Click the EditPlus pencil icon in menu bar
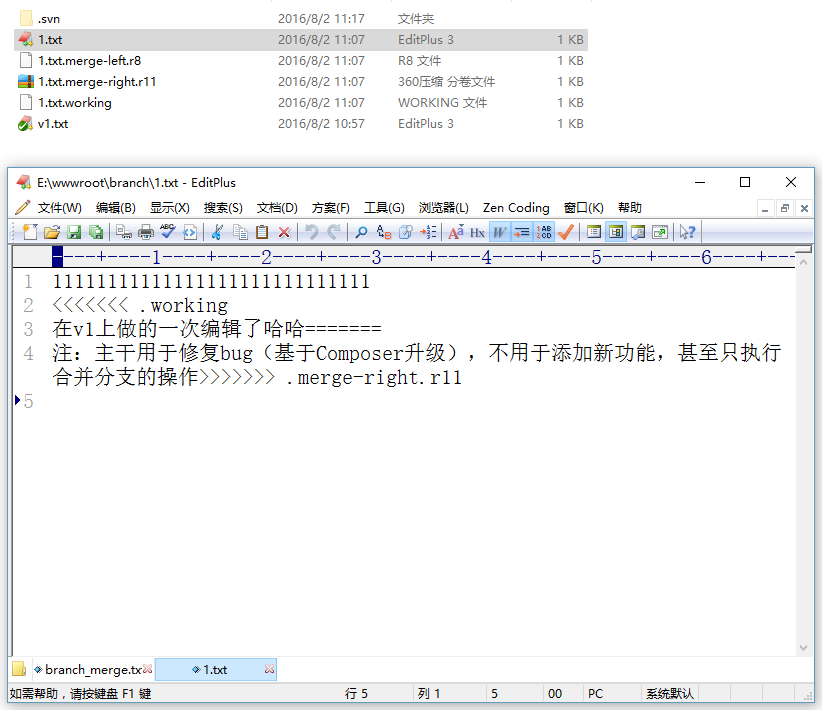This screenshot has height=710, width=822. 22,208
